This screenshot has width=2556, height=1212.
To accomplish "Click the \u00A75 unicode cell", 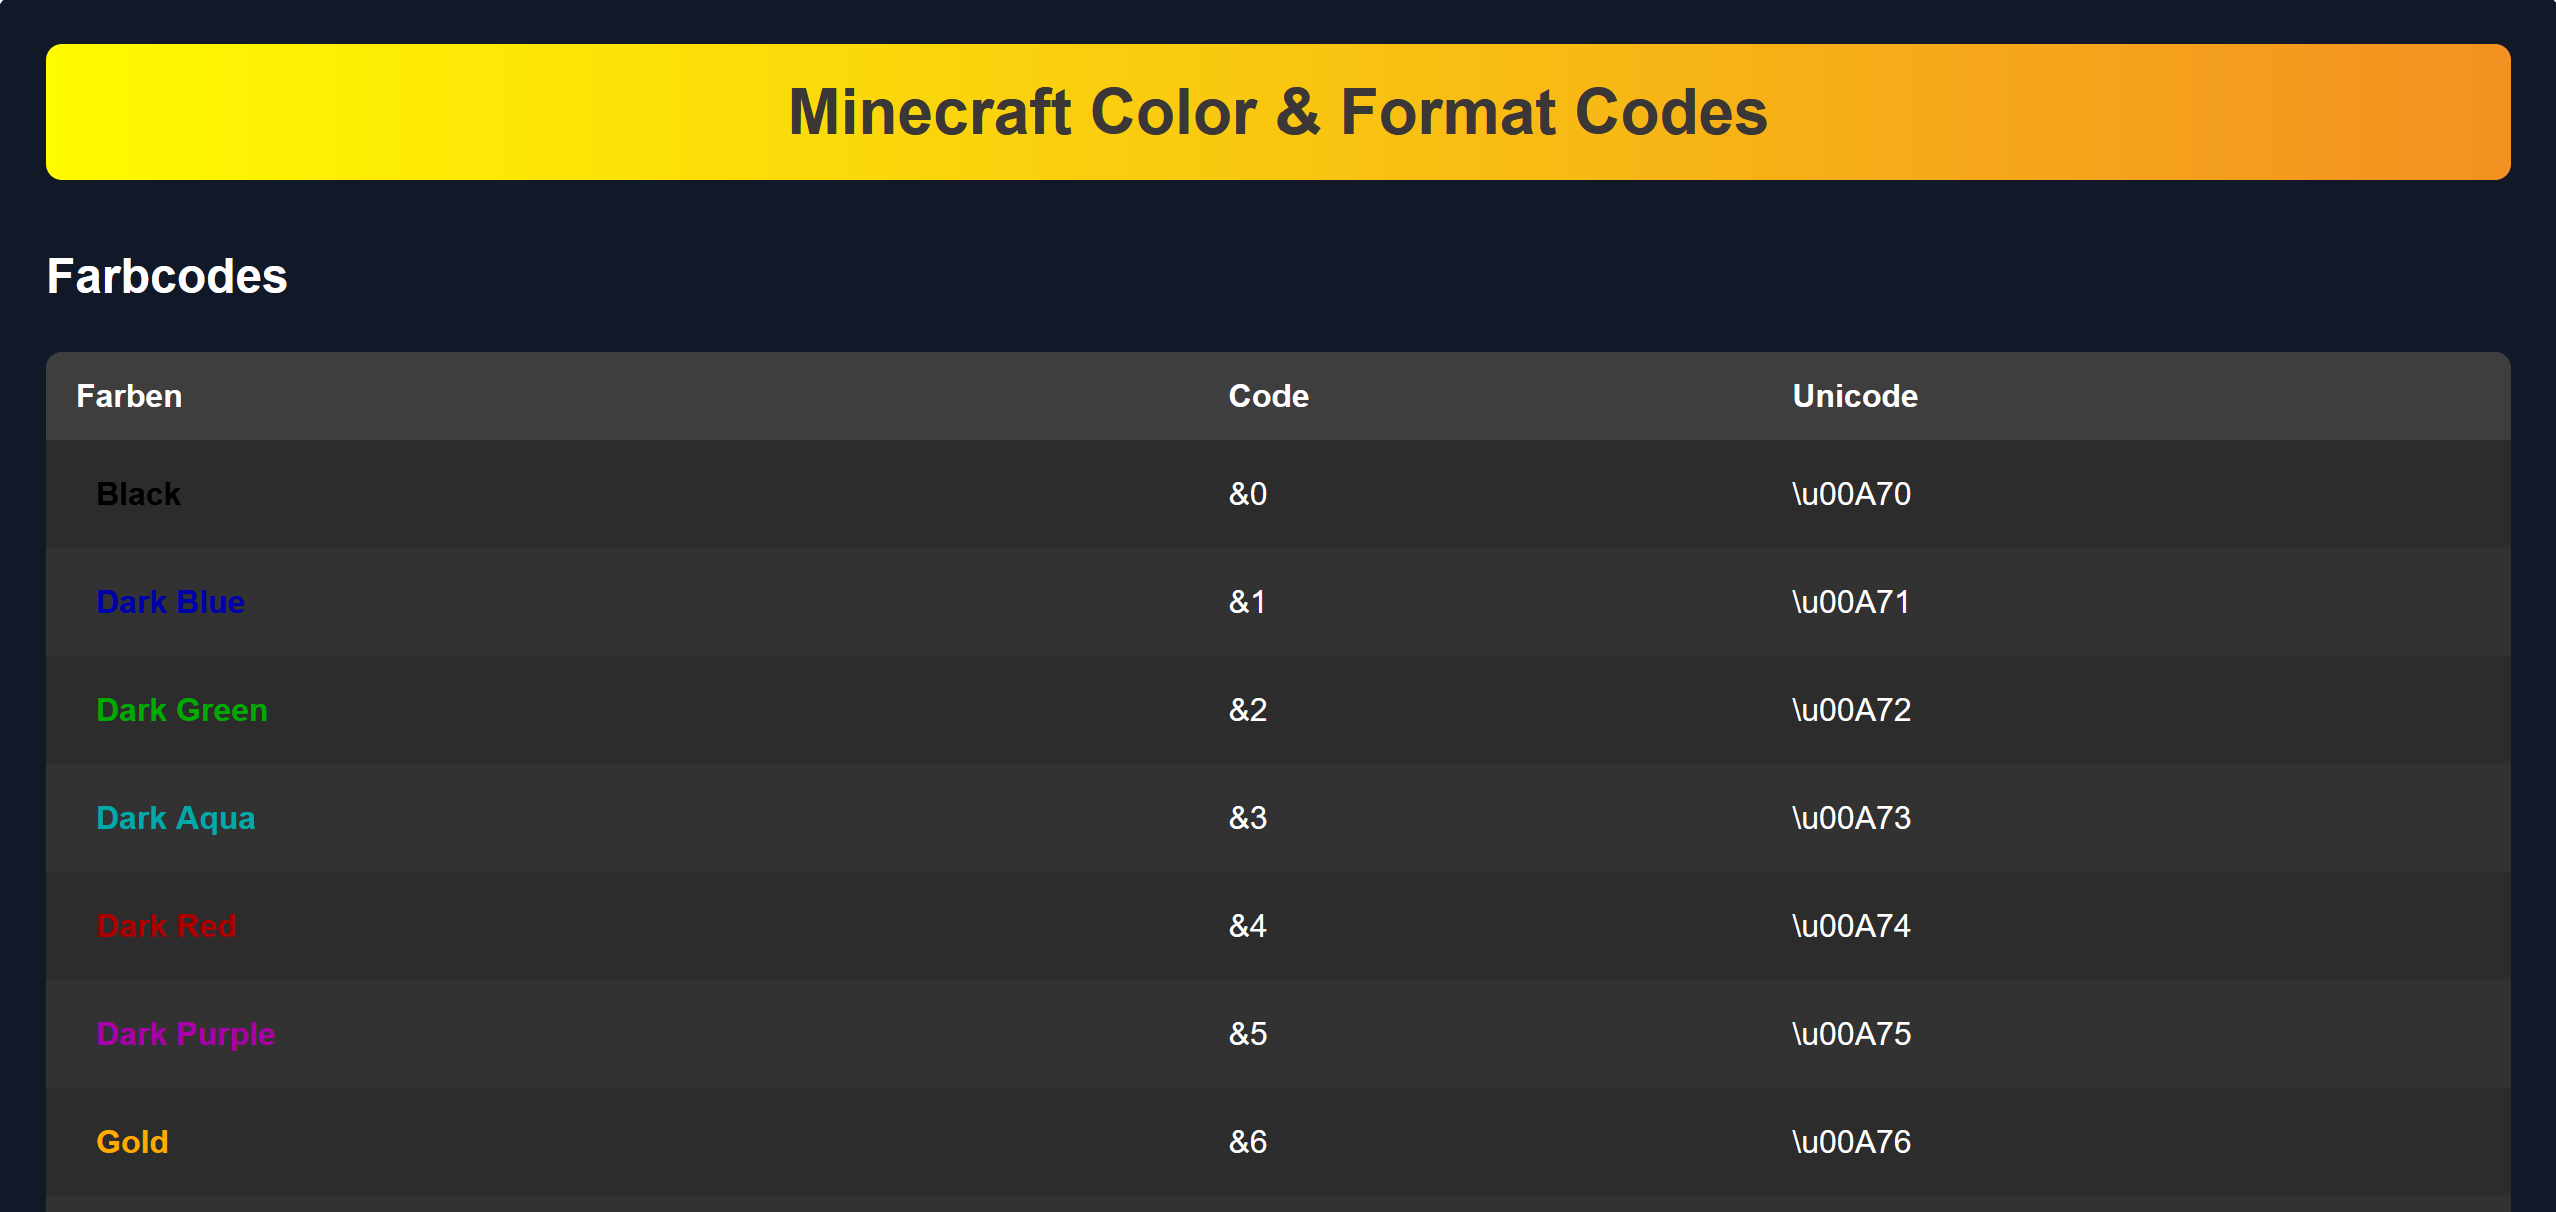I will tap(1851, 1034).
